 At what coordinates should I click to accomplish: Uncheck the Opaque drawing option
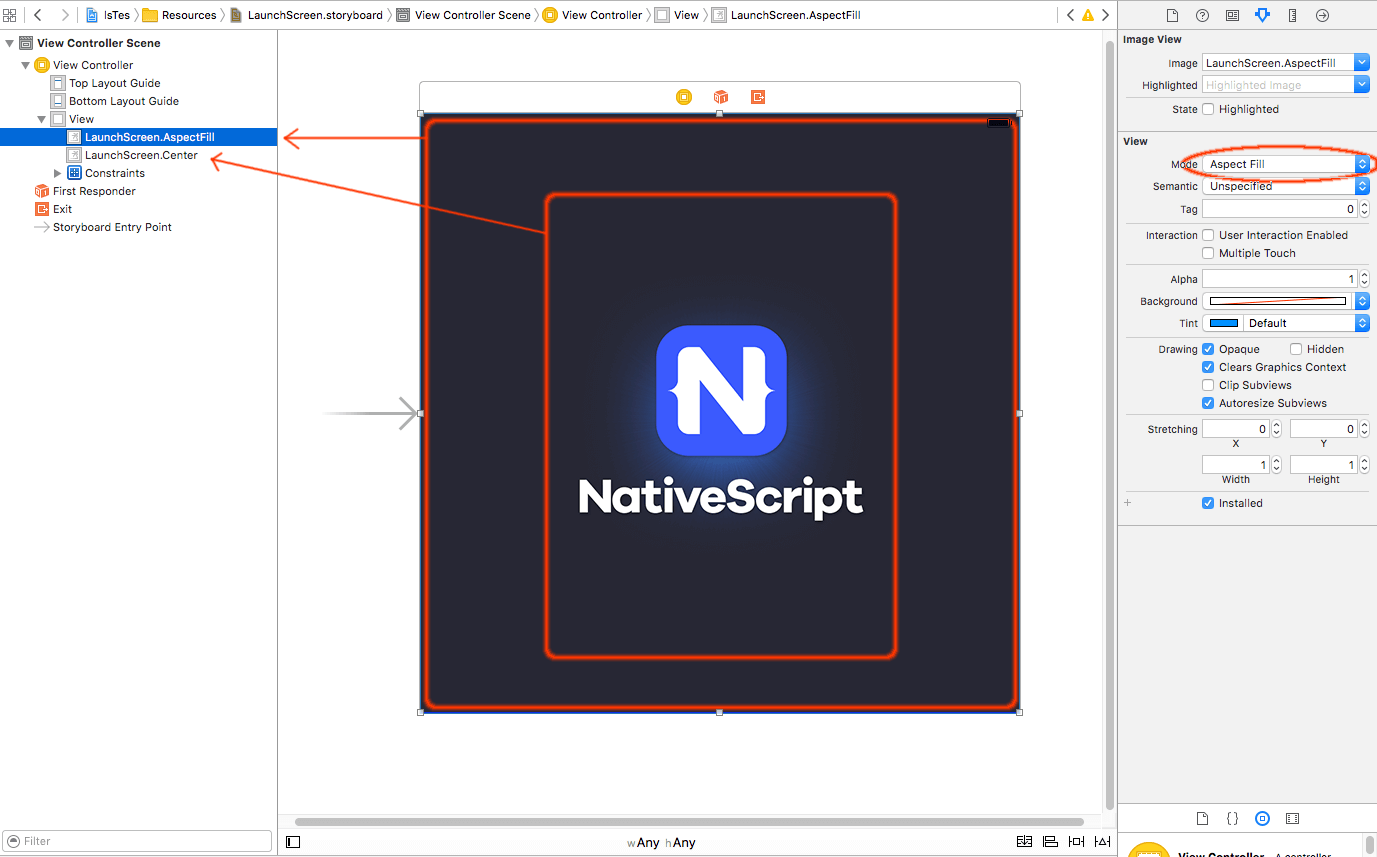tap(1208, 348)
